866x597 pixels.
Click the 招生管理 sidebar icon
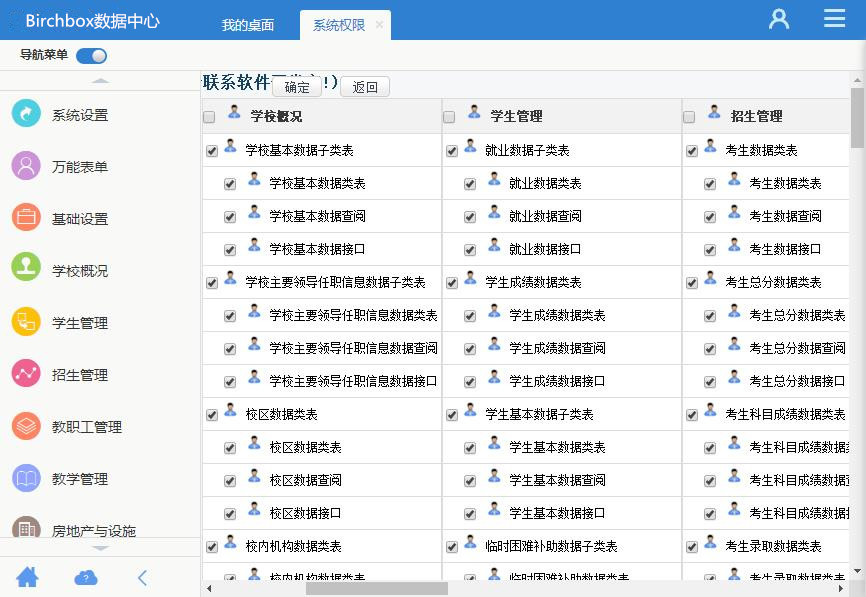click(26, 373)
